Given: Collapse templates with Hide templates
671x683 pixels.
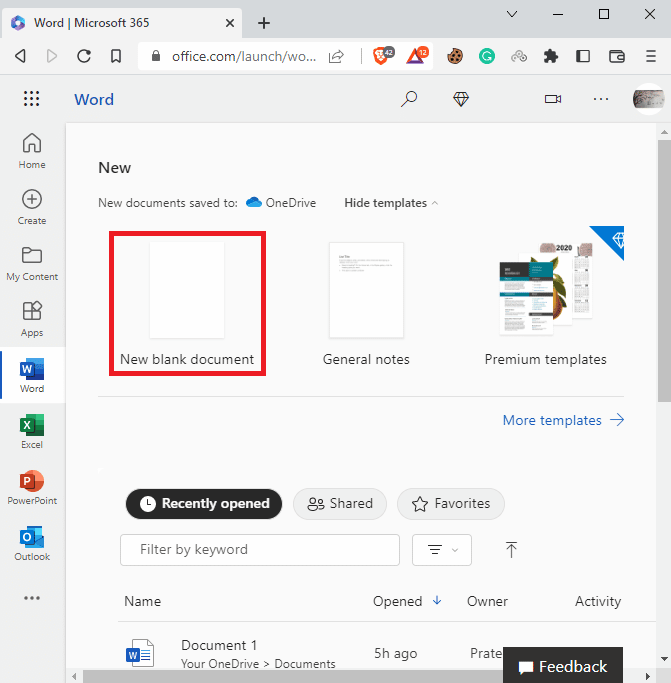Looking at the screenshot, I should [391, 203].
